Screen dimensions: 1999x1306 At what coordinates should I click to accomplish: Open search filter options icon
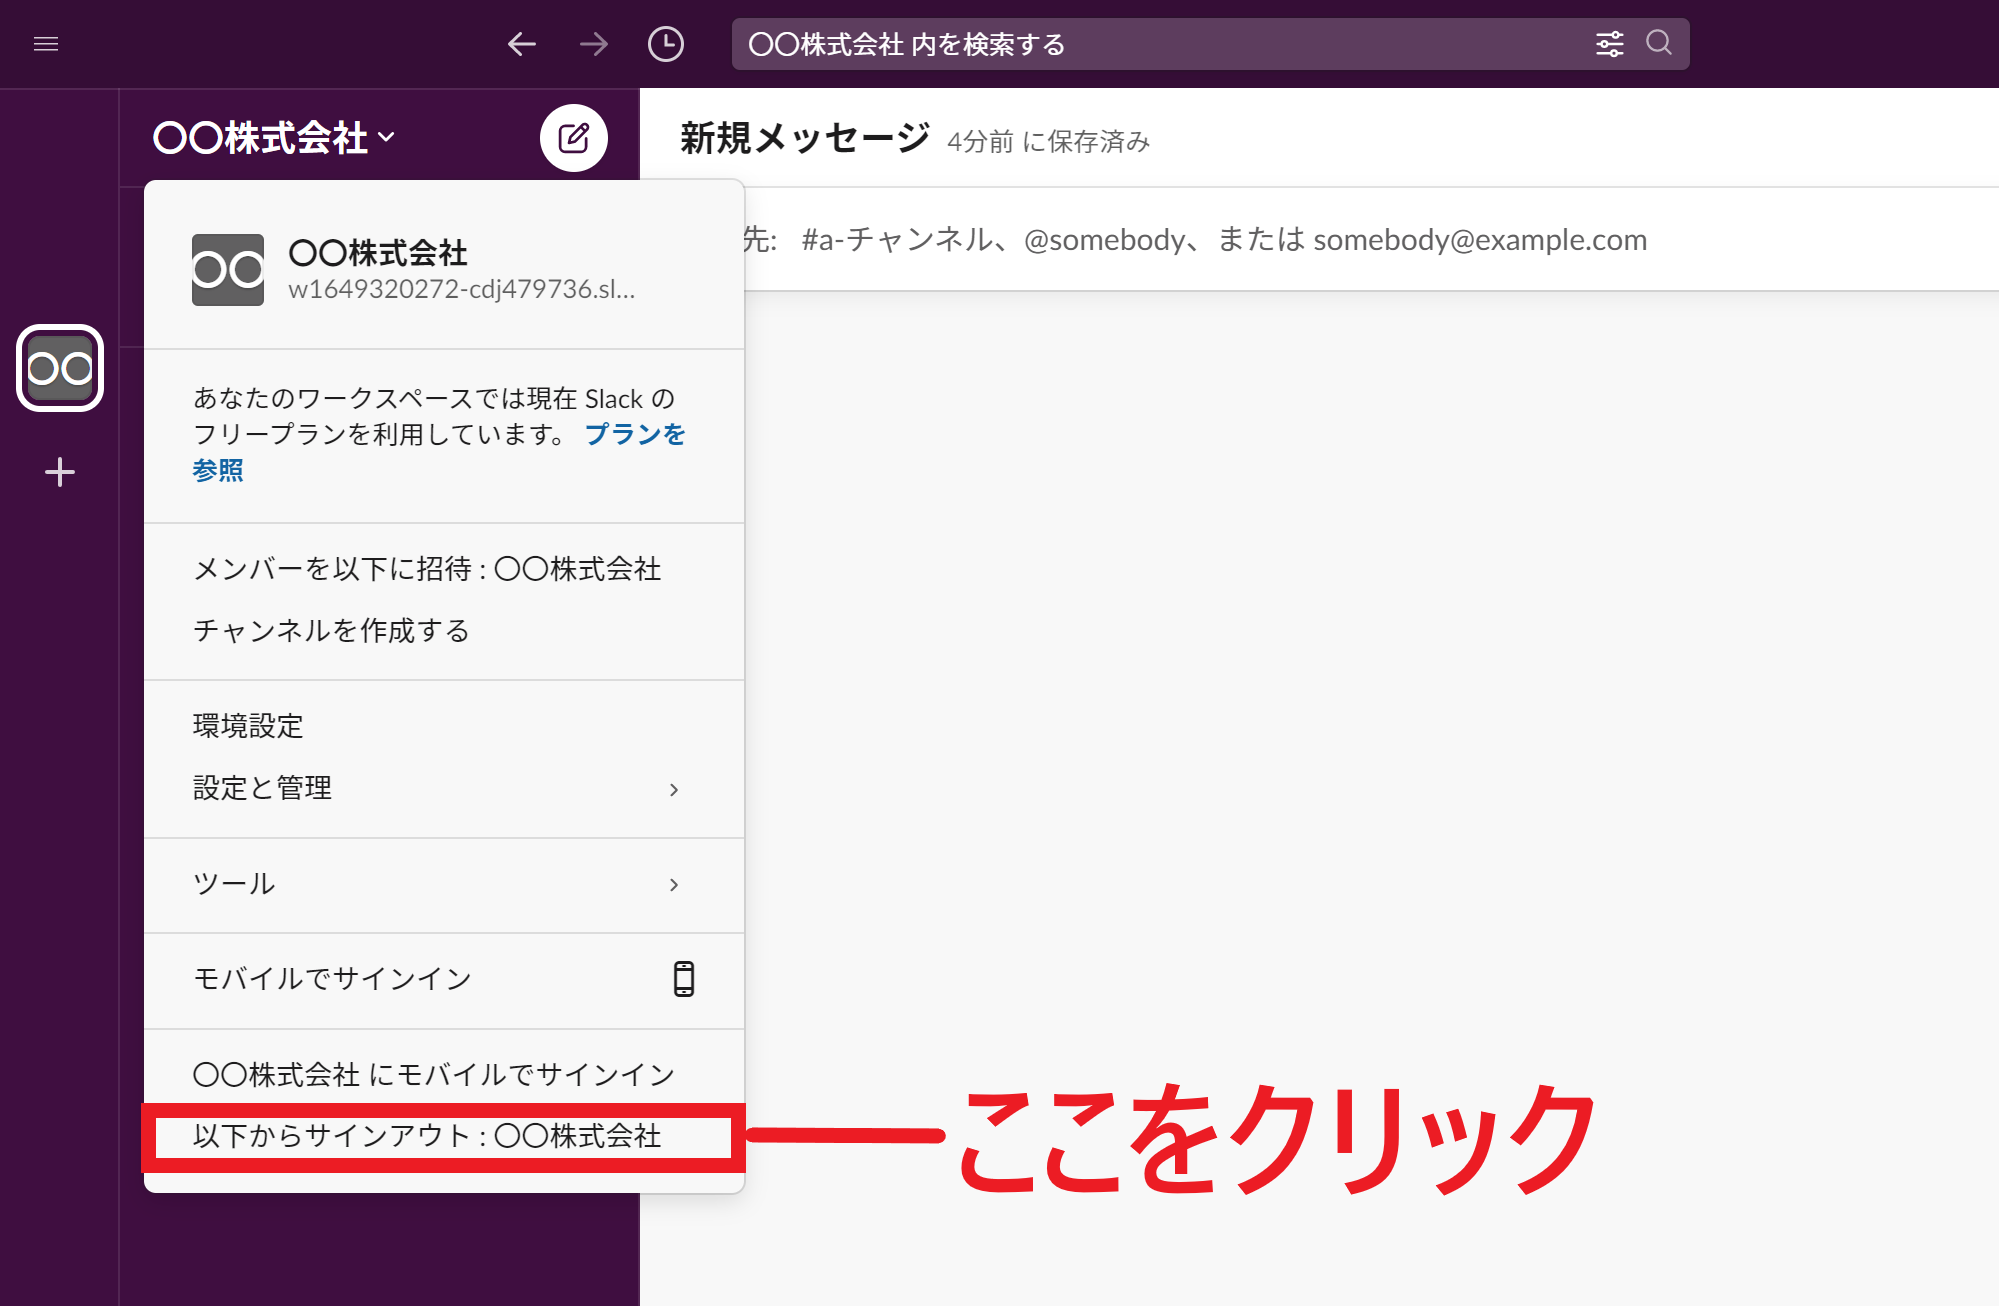(x=1609, y=44)
